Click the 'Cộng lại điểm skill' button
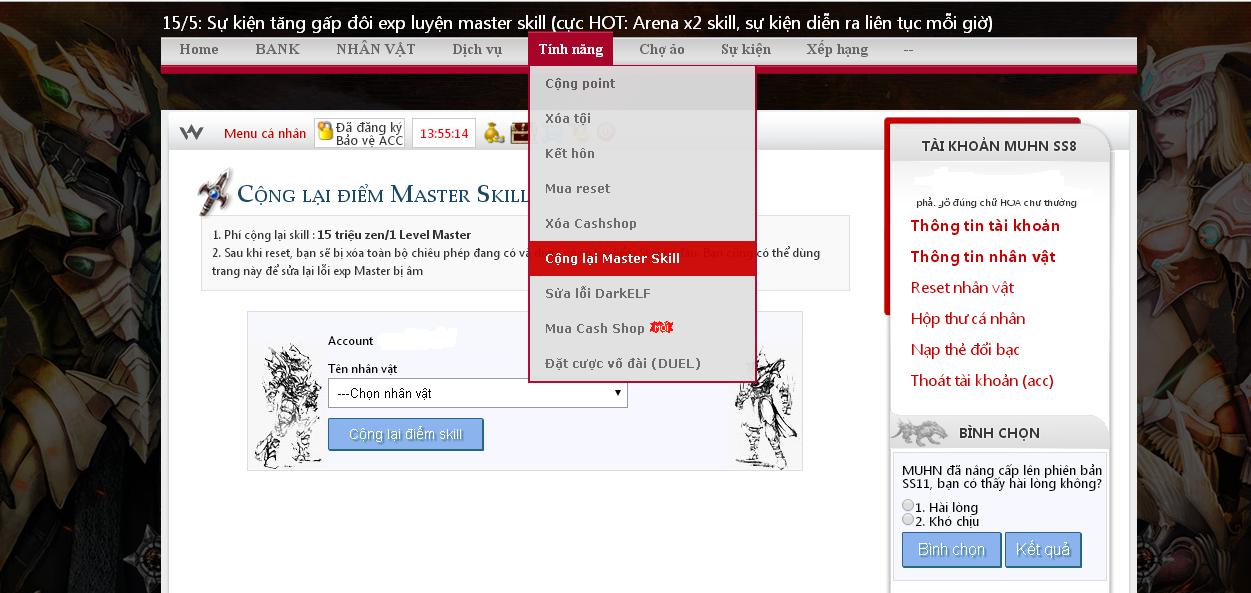Viewport: 1251px width, 593px height. point(406,434)
